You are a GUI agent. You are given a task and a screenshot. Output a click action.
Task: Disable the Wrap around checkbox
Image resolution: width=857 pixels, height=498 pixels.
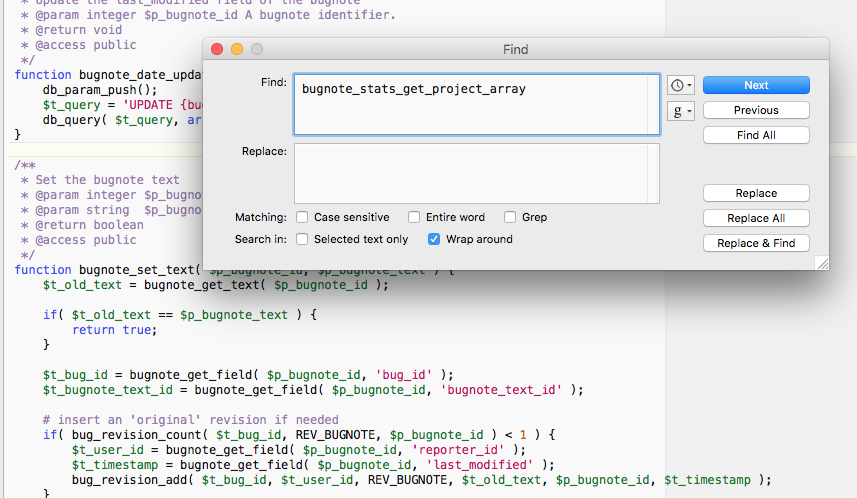coord(434,239)
